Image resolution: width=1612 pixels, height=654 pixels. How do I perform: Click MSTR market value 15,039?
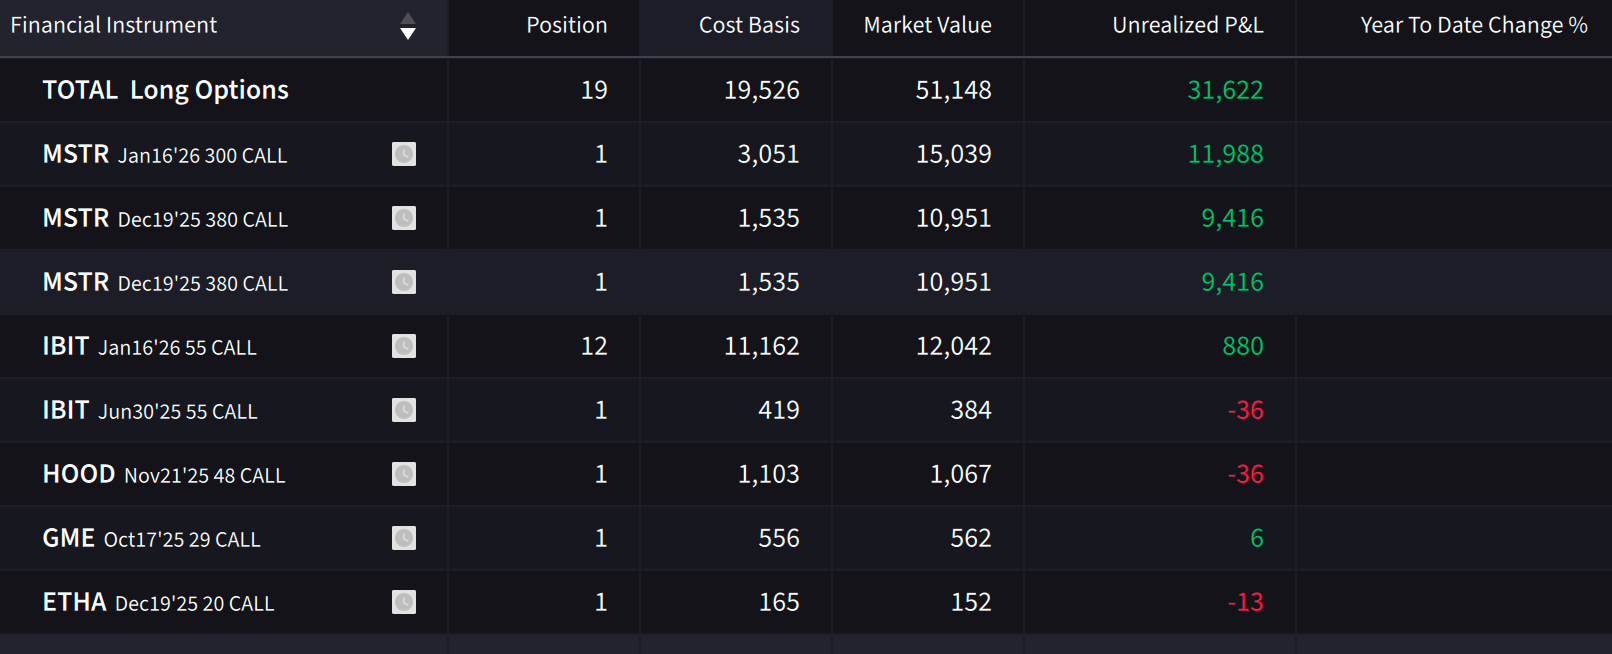click(x=954, y=154)
